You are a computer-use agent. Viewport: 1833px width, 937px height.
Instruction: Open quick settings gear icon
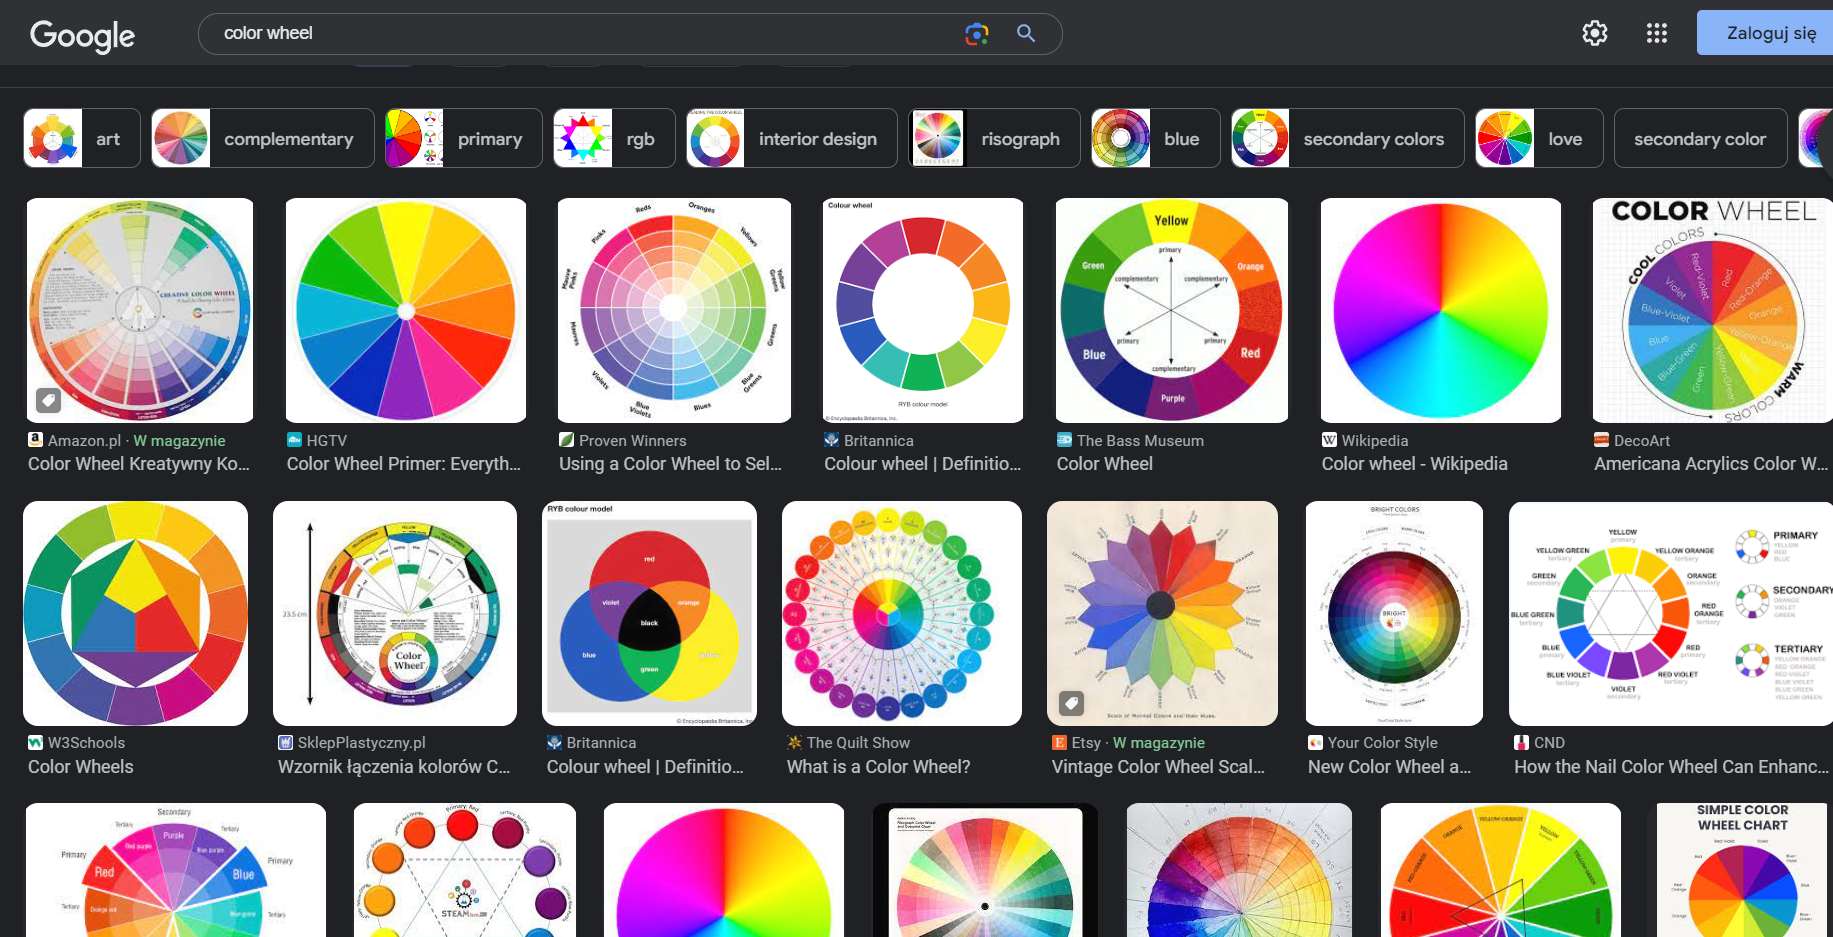click(x=1595, y=33)
